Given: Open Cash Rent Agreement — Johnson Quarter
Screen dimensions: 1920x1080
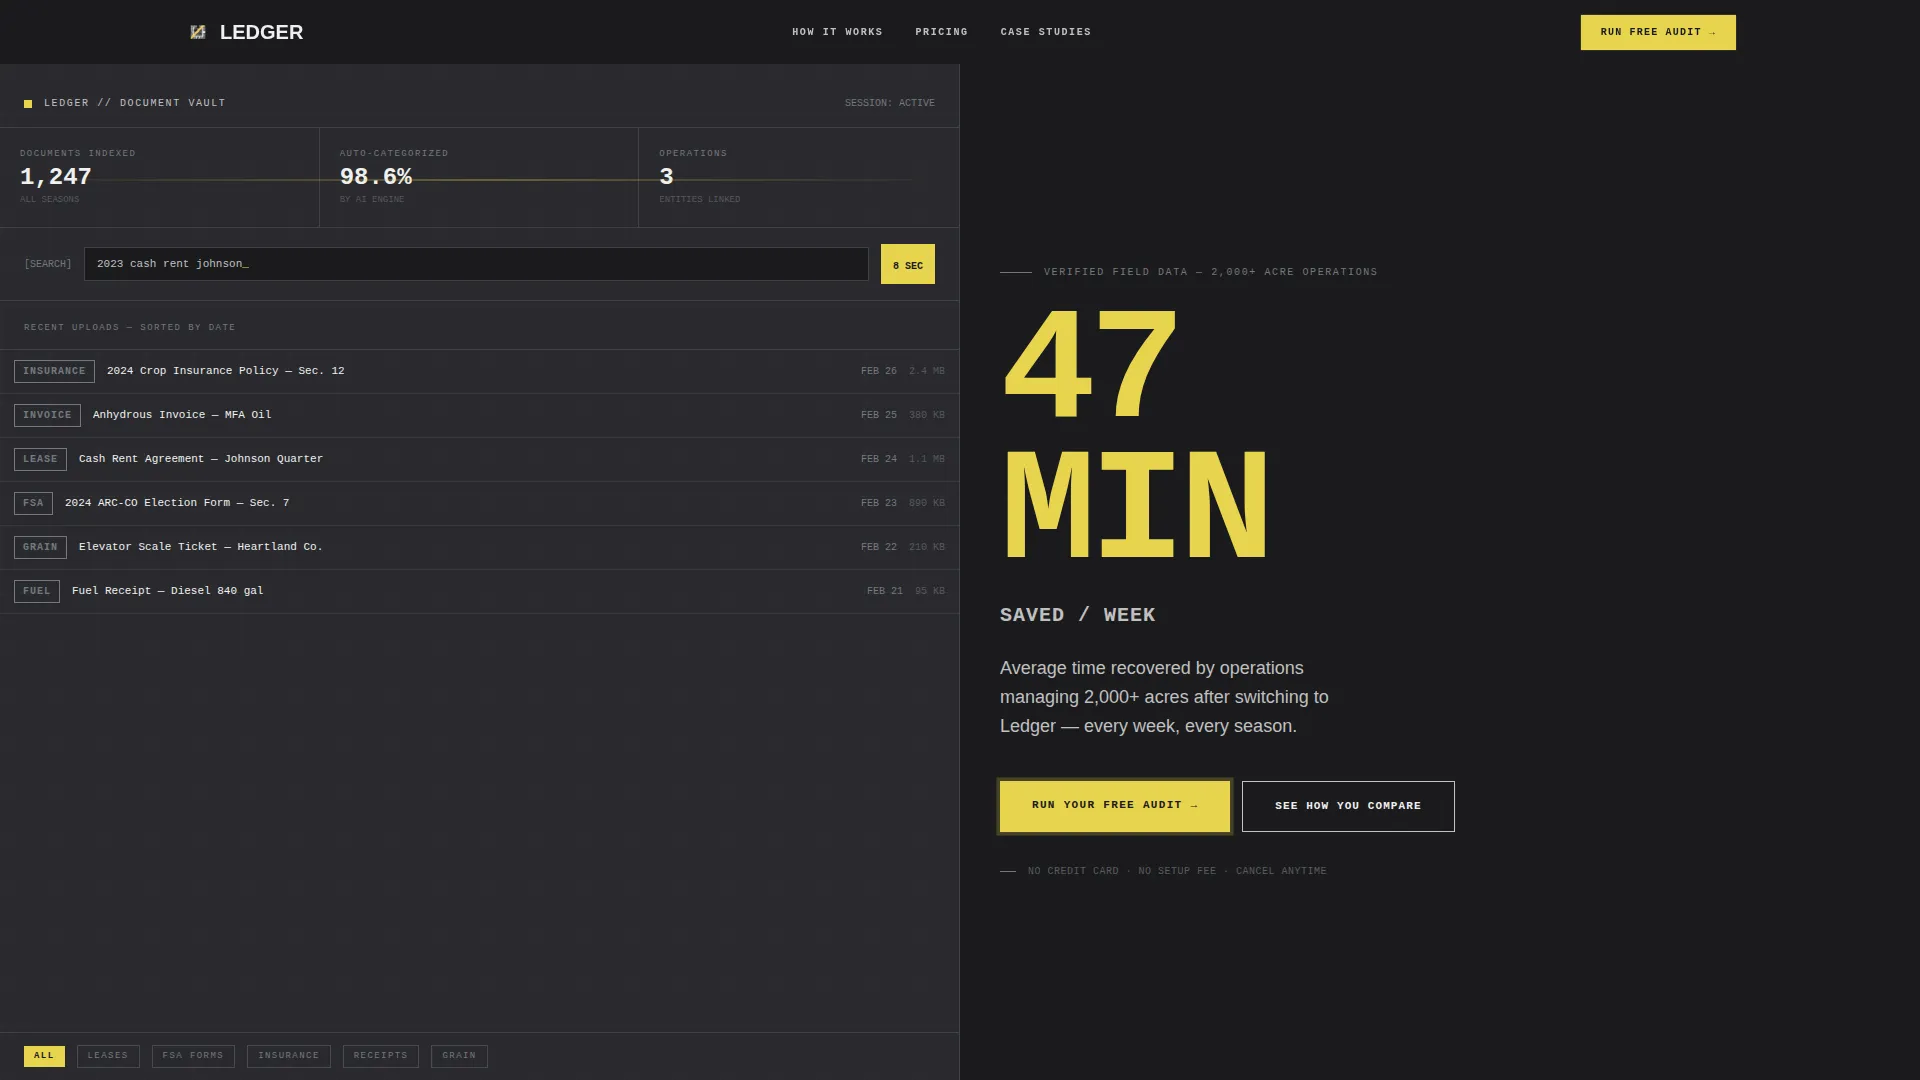Looking at the screenshot, I should (480, 459).
